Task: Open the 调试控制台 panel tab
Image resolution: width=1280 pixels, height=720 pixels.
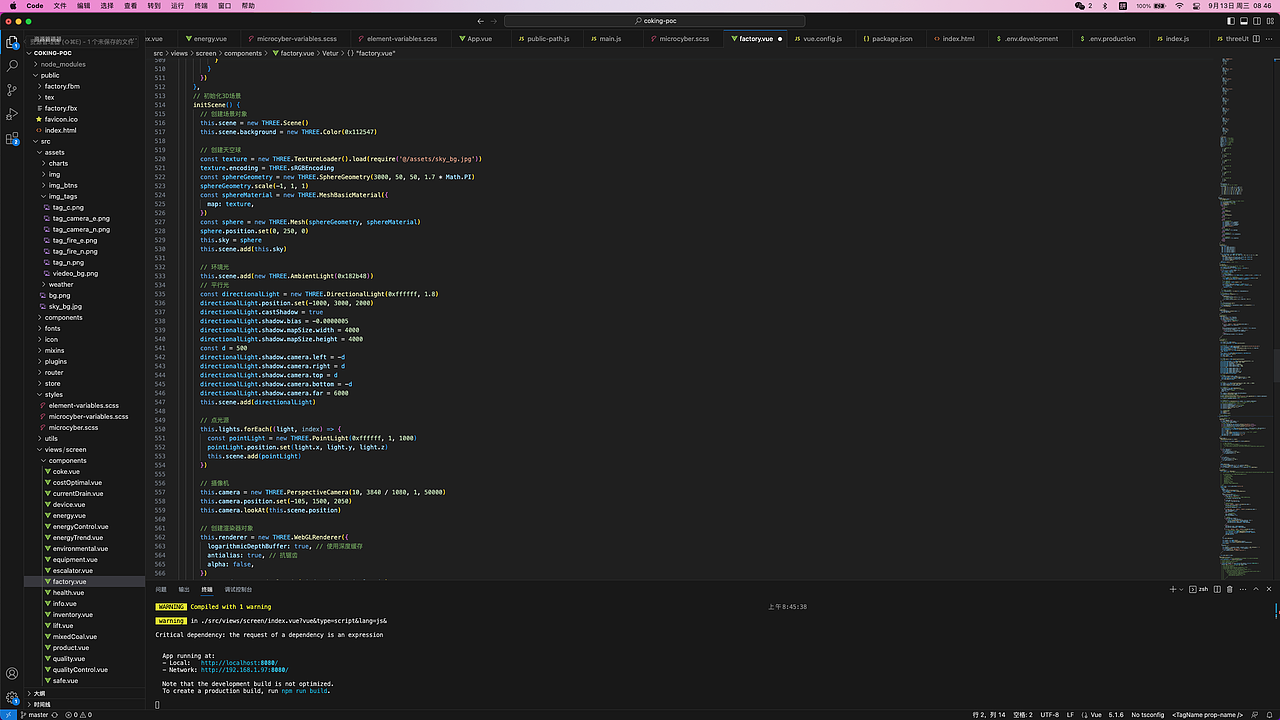Action: pyautogui.click(x=238, y=589)
